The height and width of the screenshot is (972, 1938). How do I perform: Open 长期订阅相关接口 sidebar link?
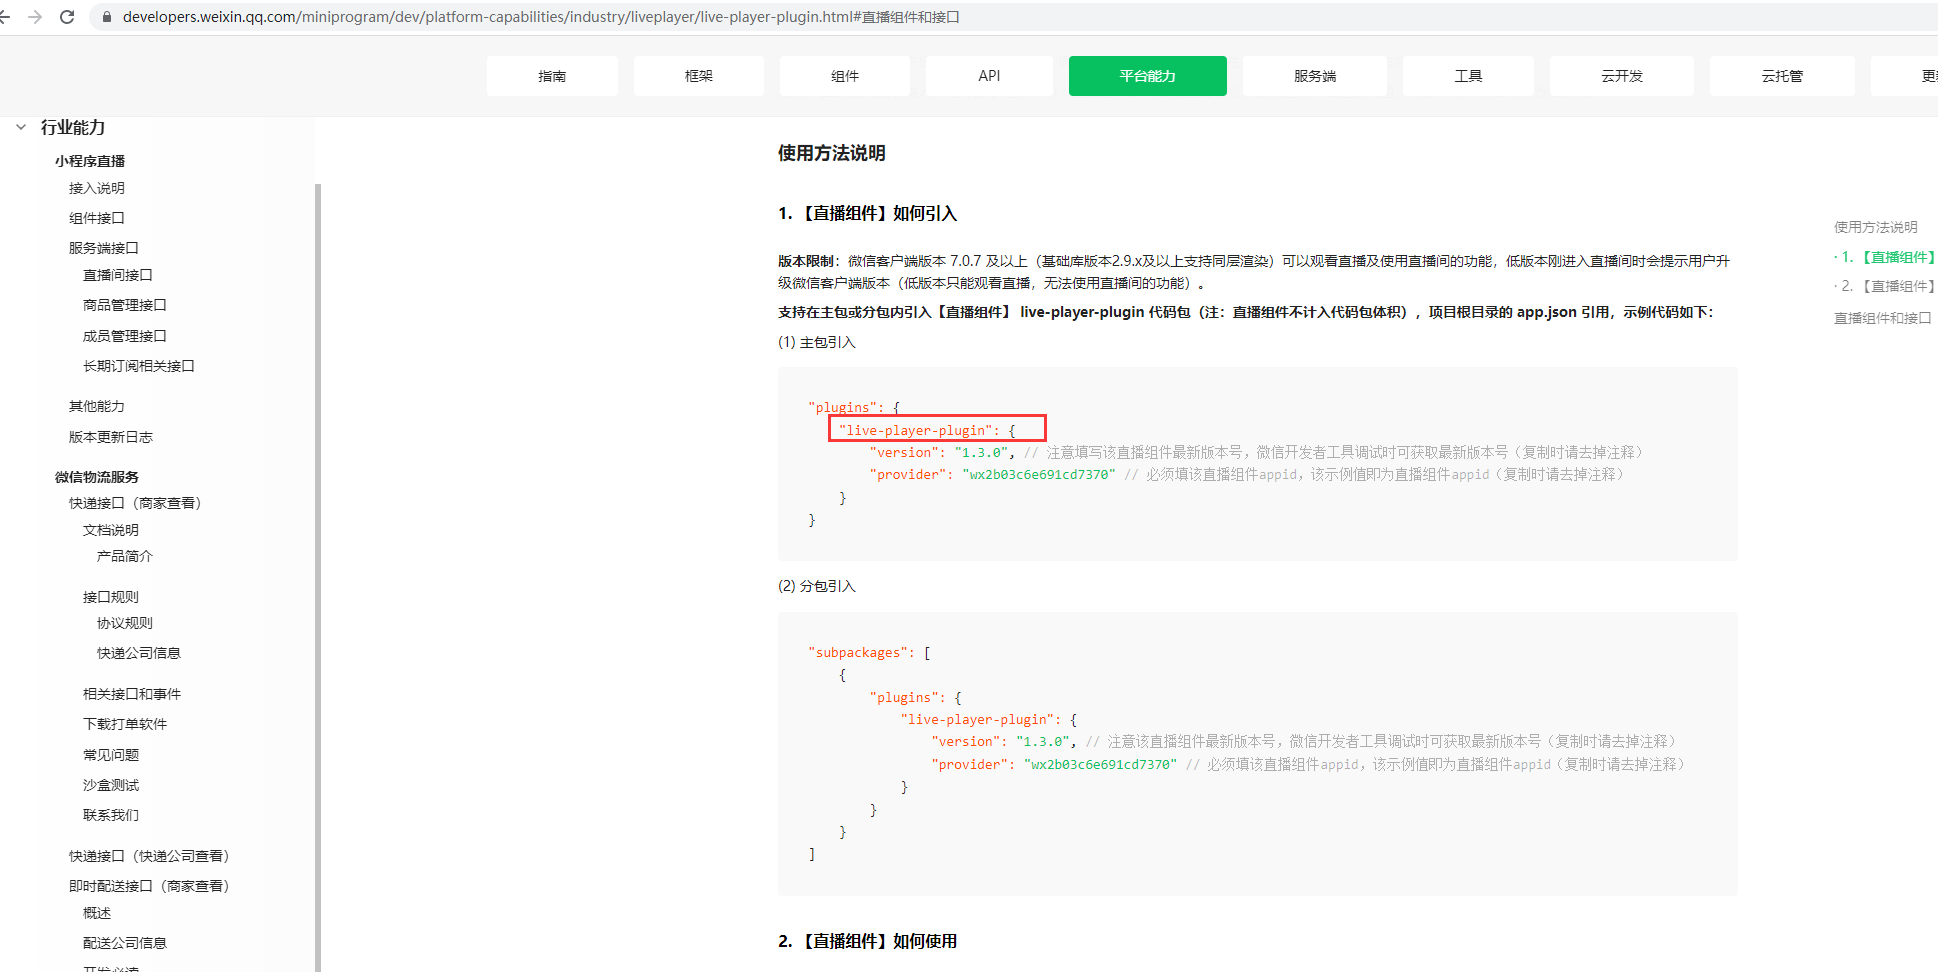tap(139, 366)
